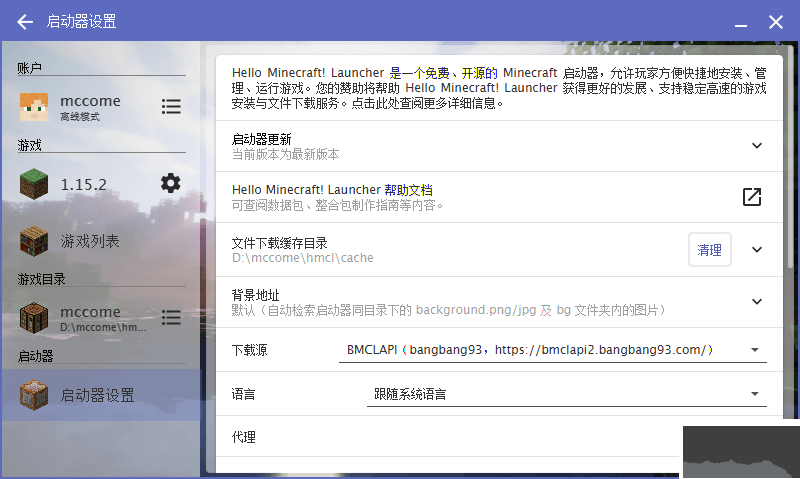Viewport: 800px width, 479px height.
Task: Select 游戏列表 in the sidebar
Action: tap(101, 241)
